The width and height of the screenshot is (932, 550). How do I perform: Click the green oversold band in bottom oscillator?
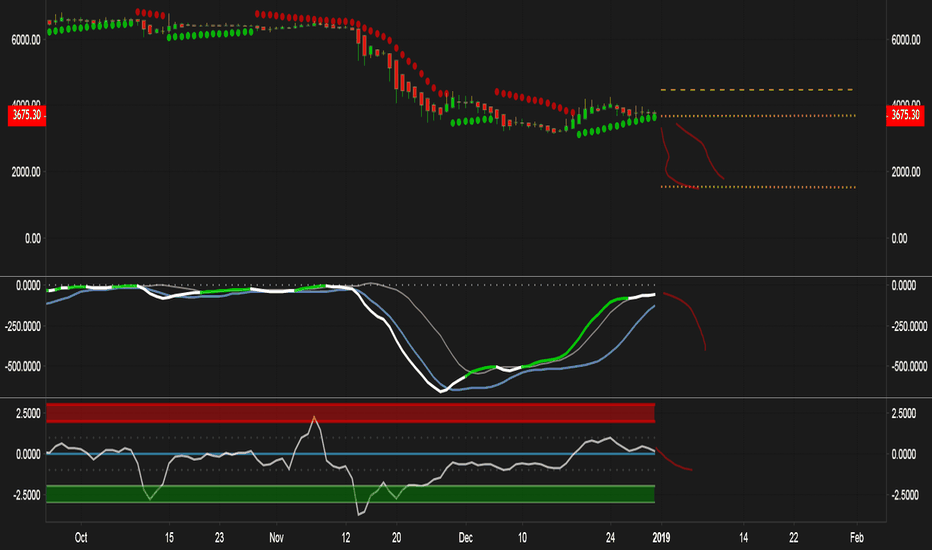(x=351, y=494)
